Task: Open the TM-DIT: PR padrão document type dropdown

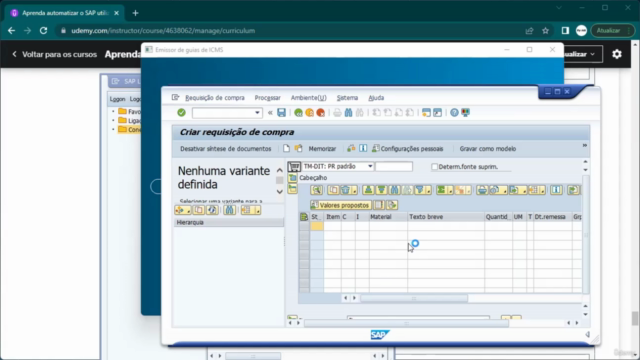Action: point(370,167)
